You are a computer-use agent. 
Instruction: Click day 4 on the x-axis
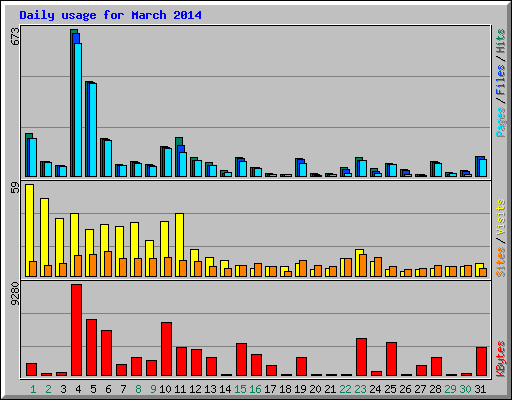click(78, 389)
